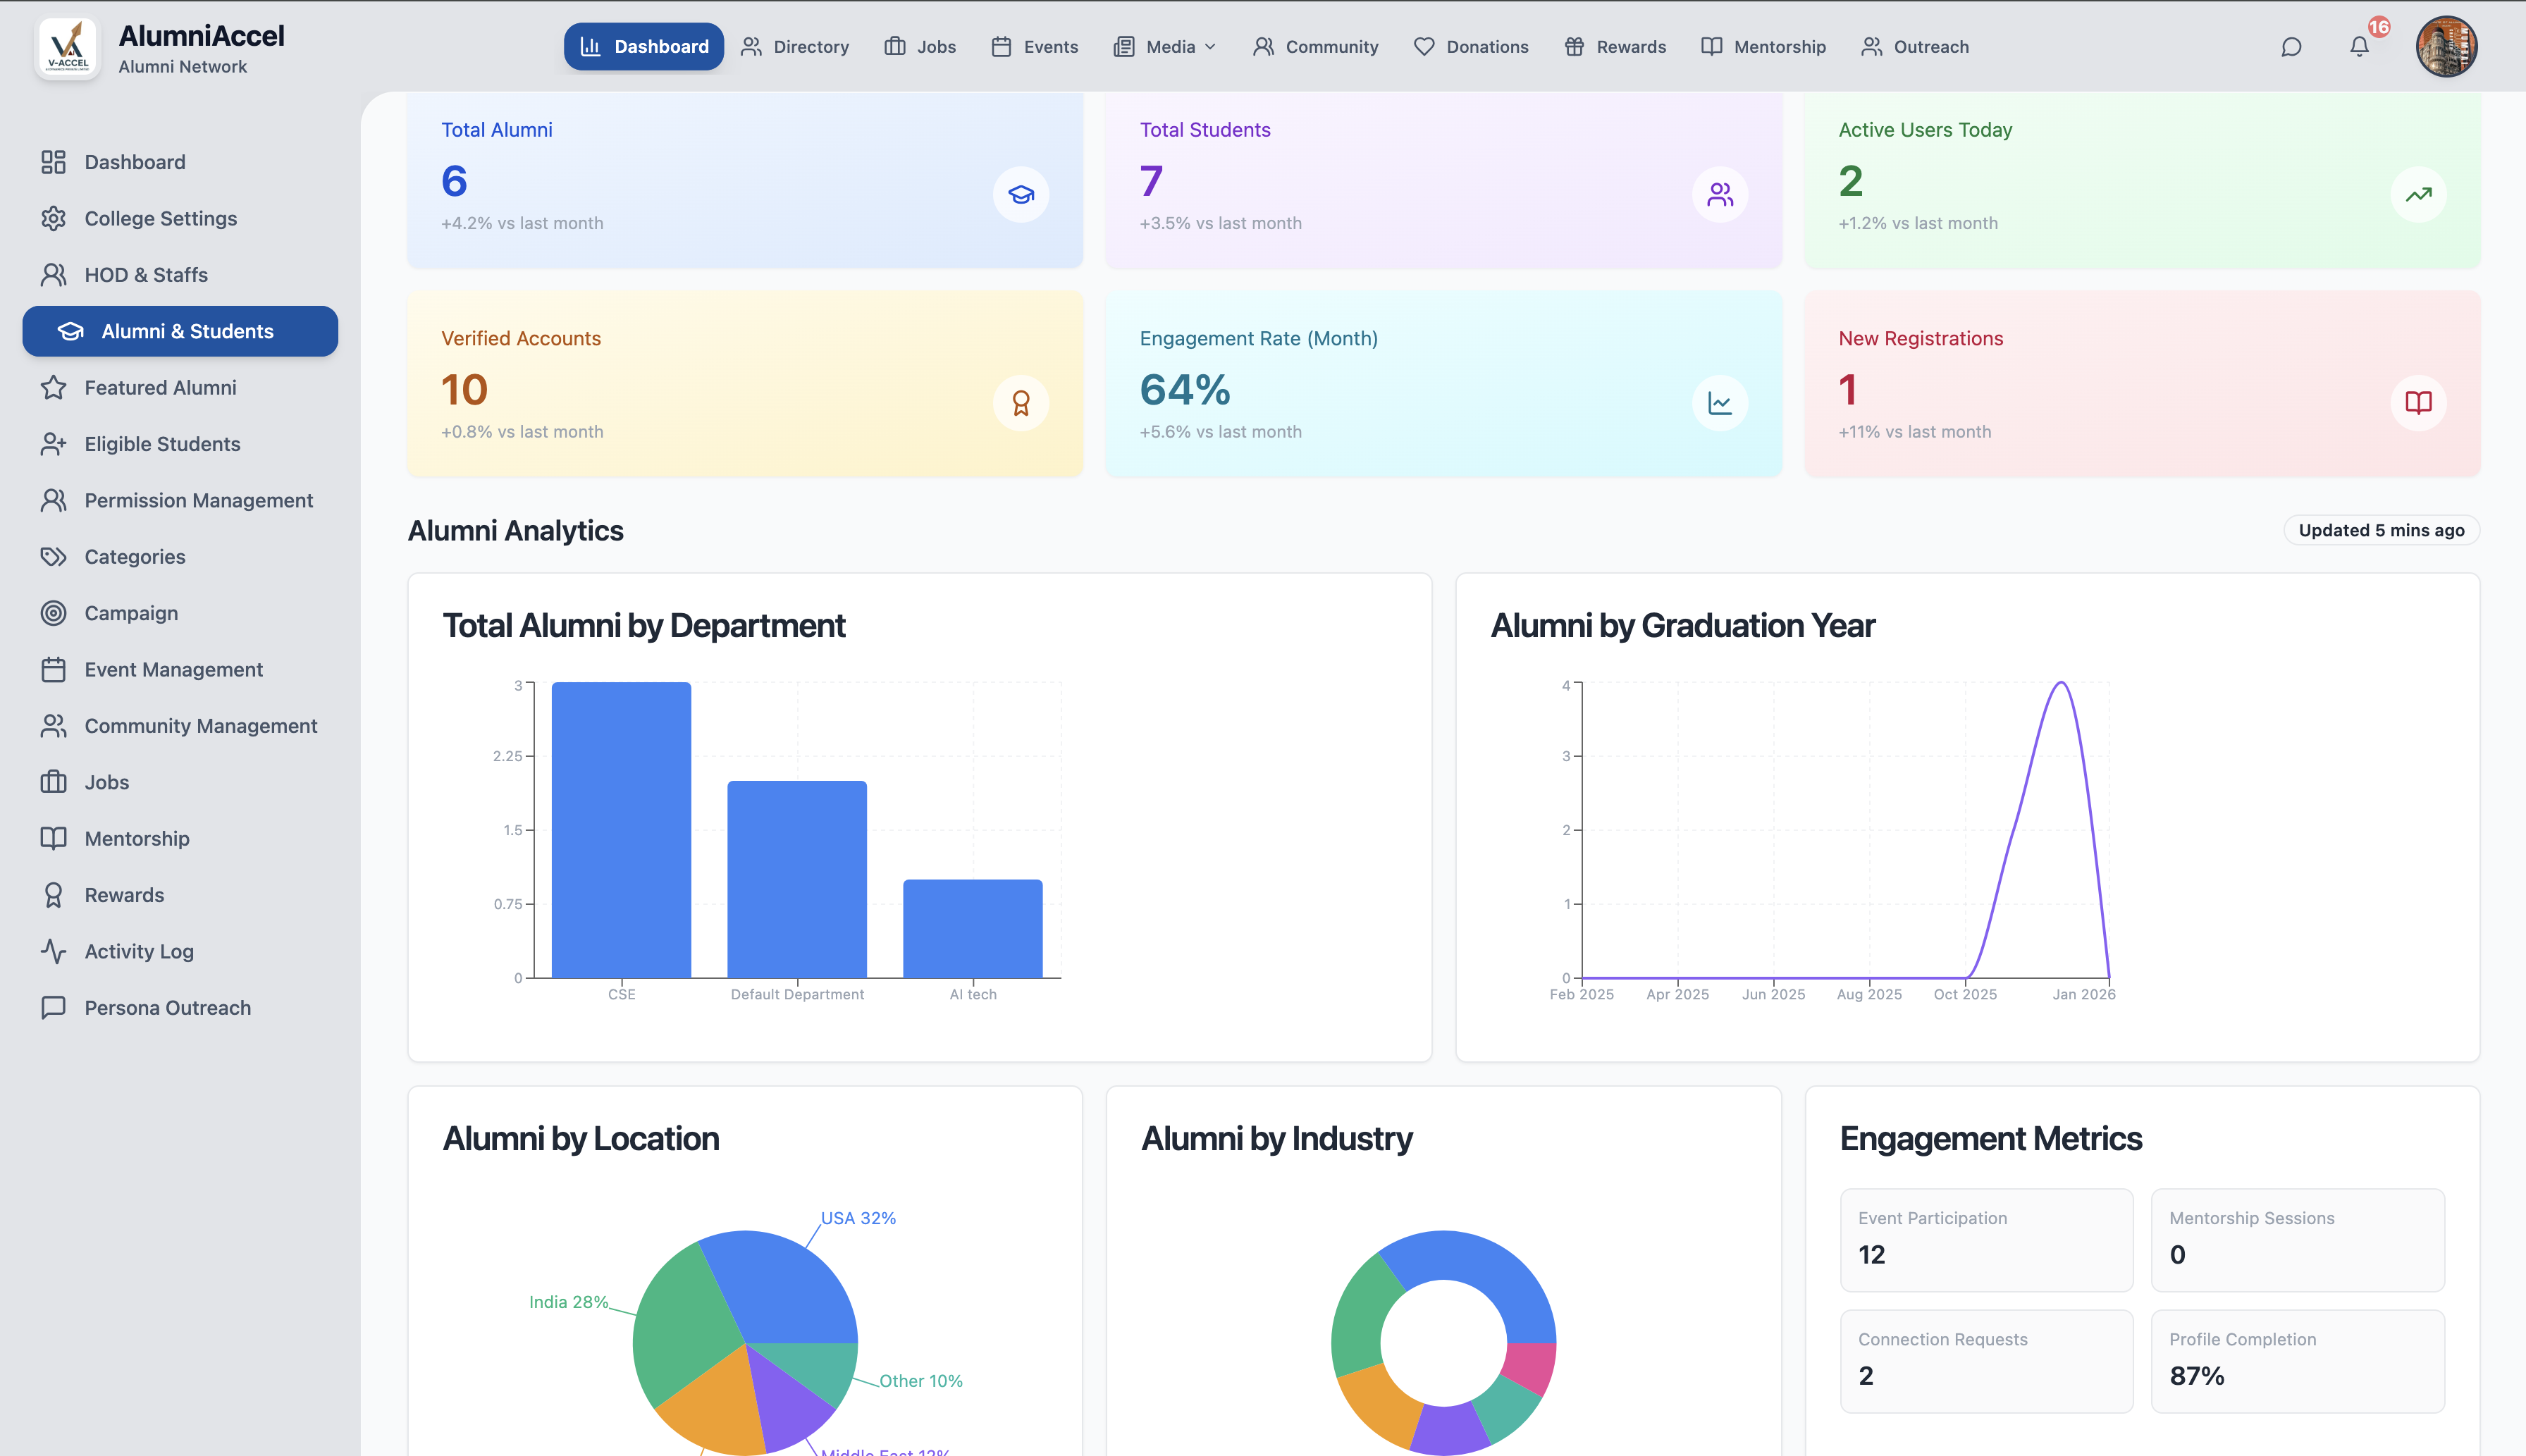Screen dimensions: 2526x1456
Task: Open College Settings in the sidebar
Action: [160, 218]
